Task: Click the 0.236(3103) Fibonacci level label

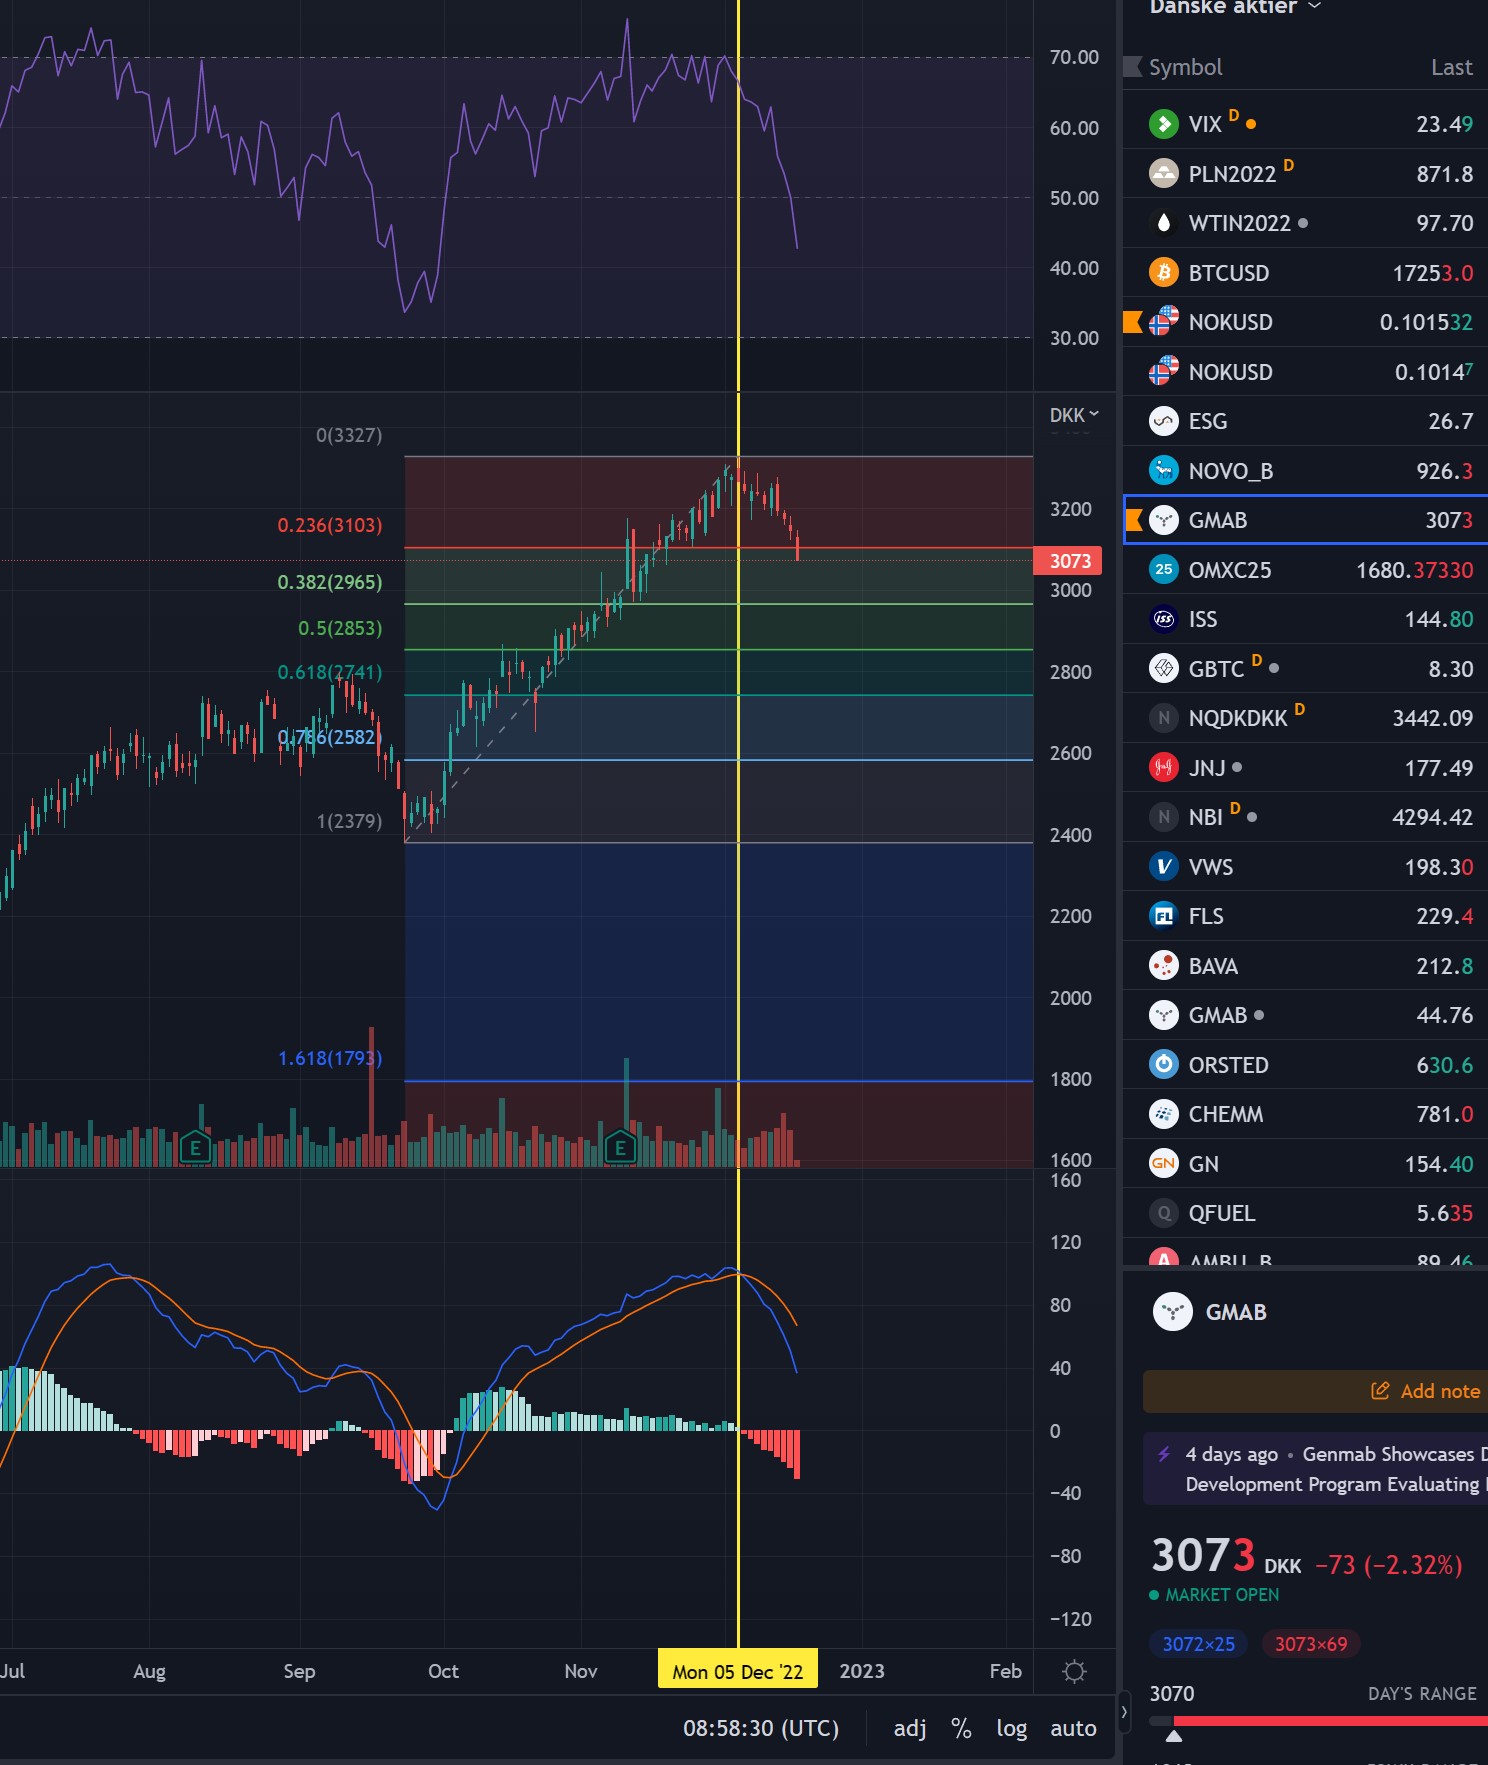Action: coord(330,525)
